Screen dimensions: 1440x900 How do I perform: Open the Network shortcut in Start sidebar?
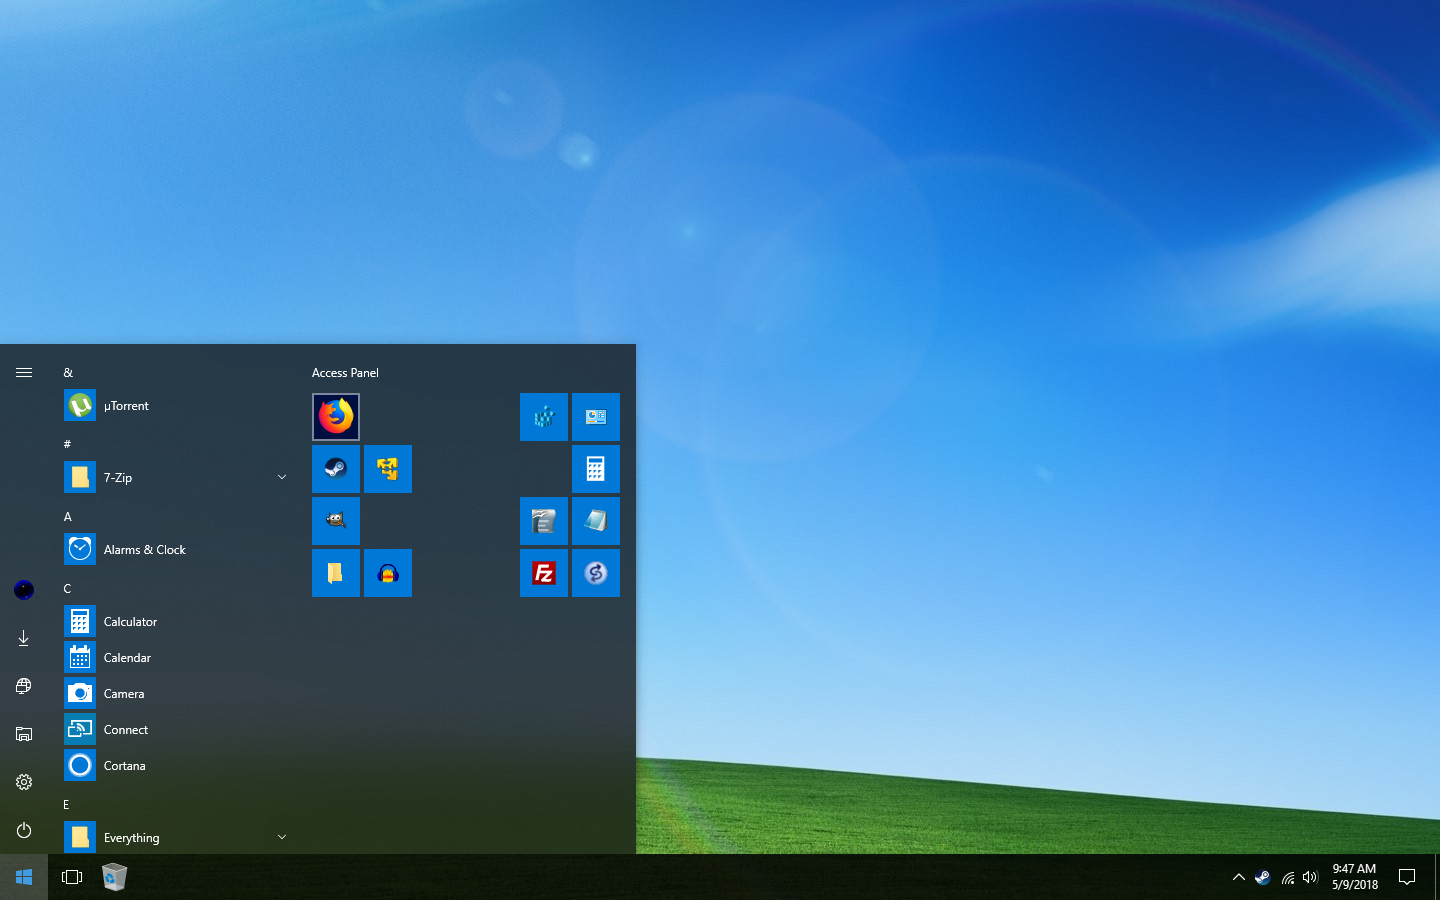coord(24,686)
